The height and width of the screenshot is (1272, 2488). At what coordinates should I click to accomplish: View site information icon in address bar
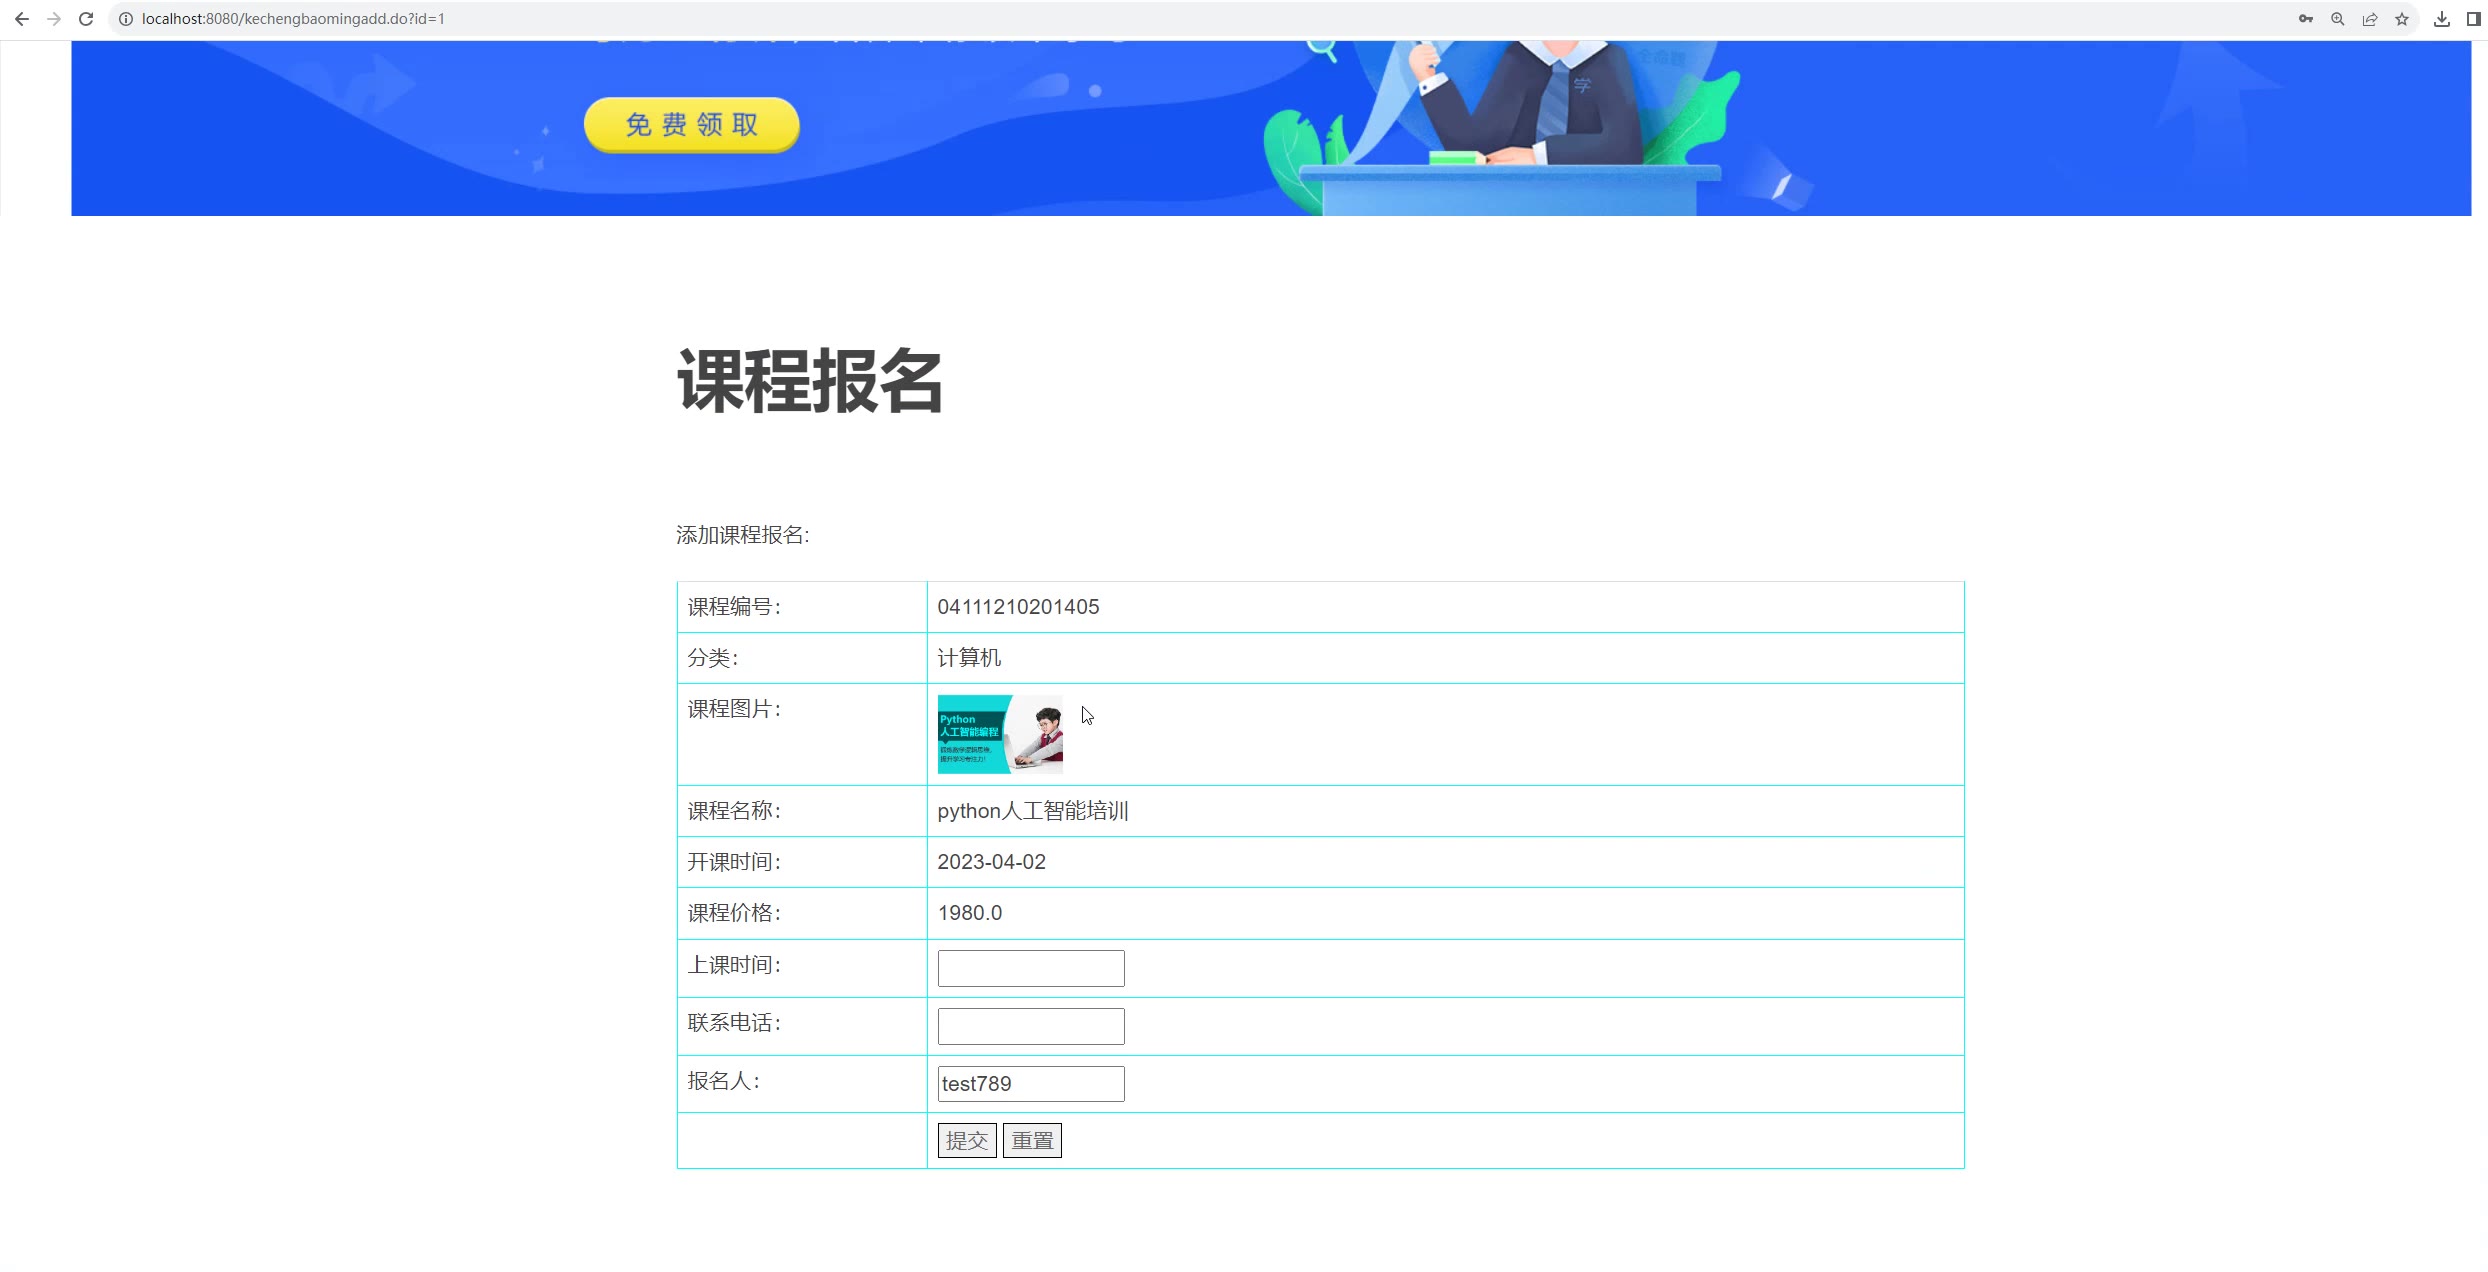click(x=126, y=19)
